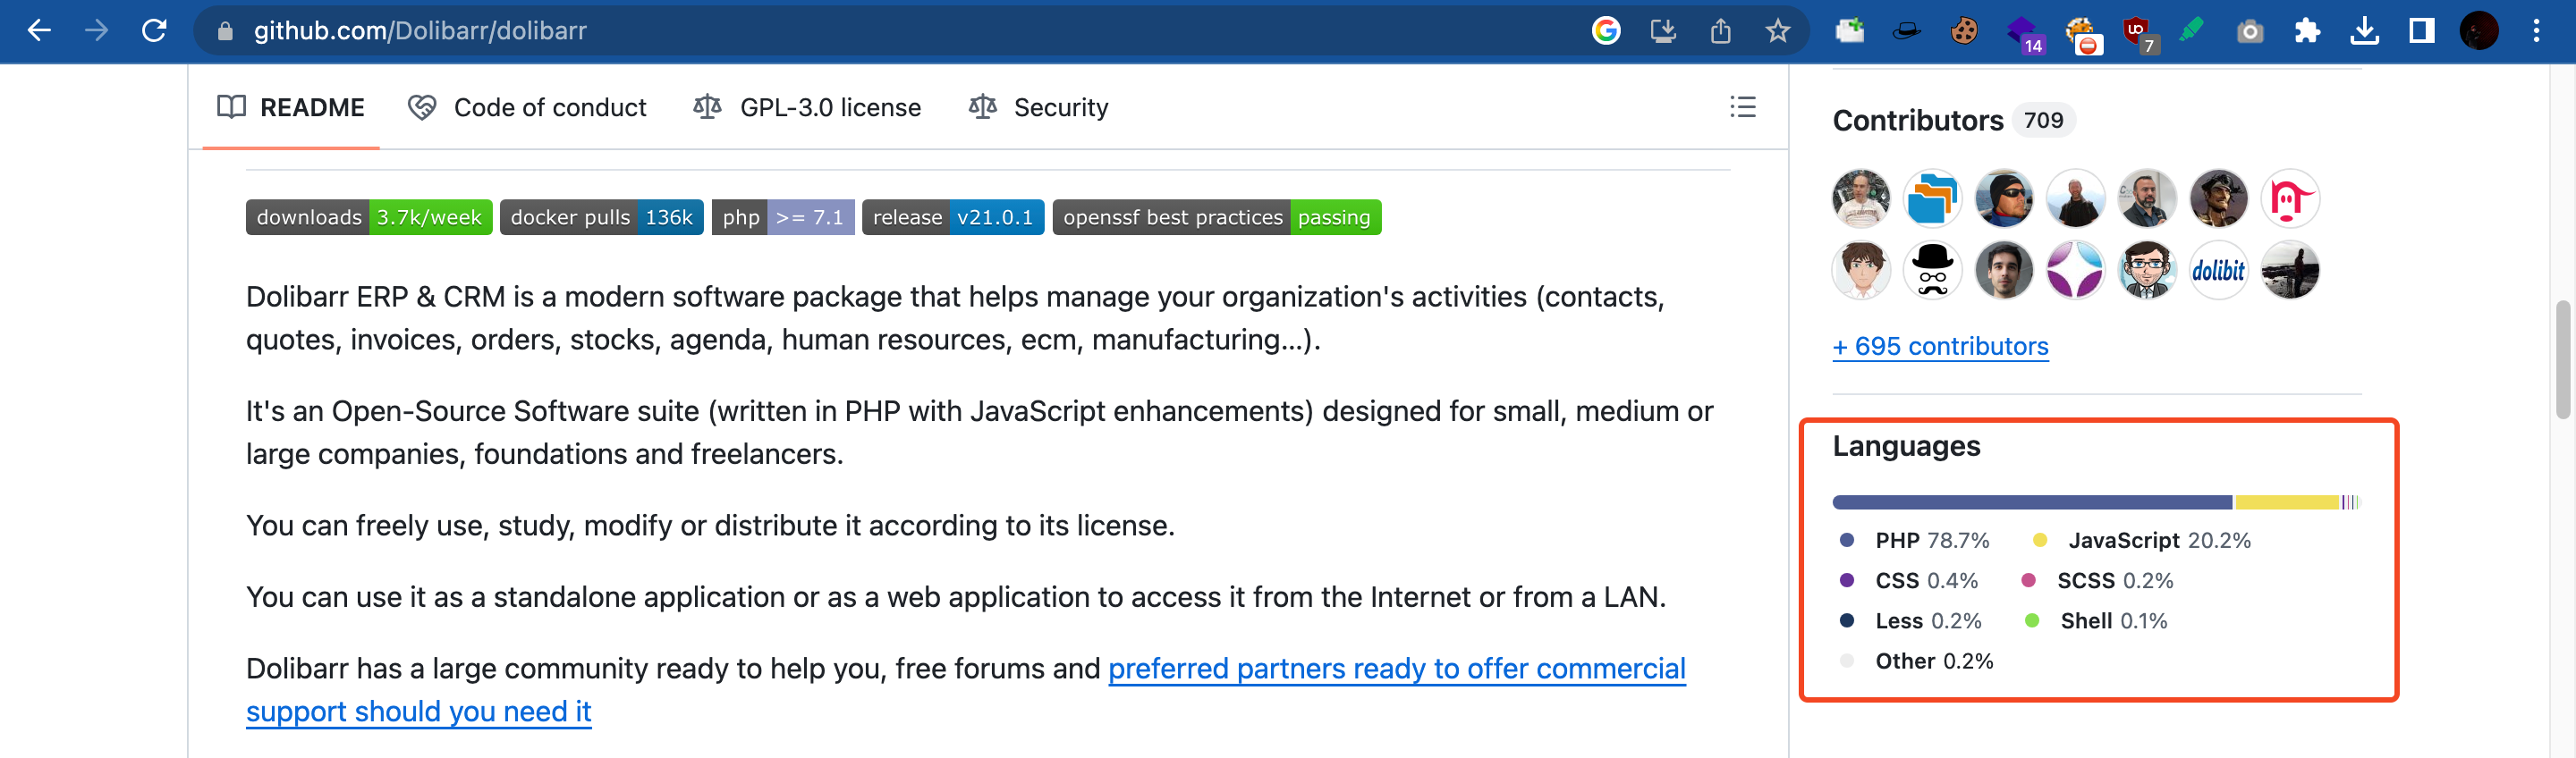
Task: Click the php >= 7.1 badge
Action: click(783, 217)
